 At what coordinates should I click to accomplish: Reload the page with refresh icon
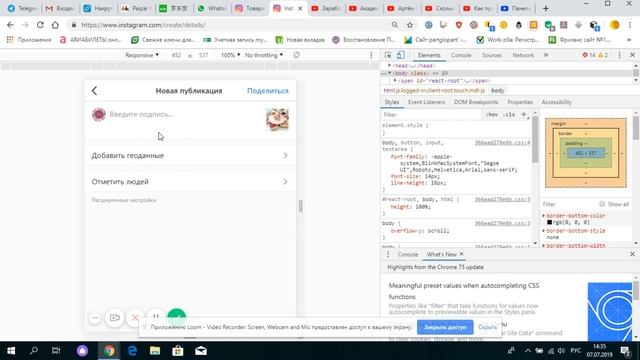40,25
